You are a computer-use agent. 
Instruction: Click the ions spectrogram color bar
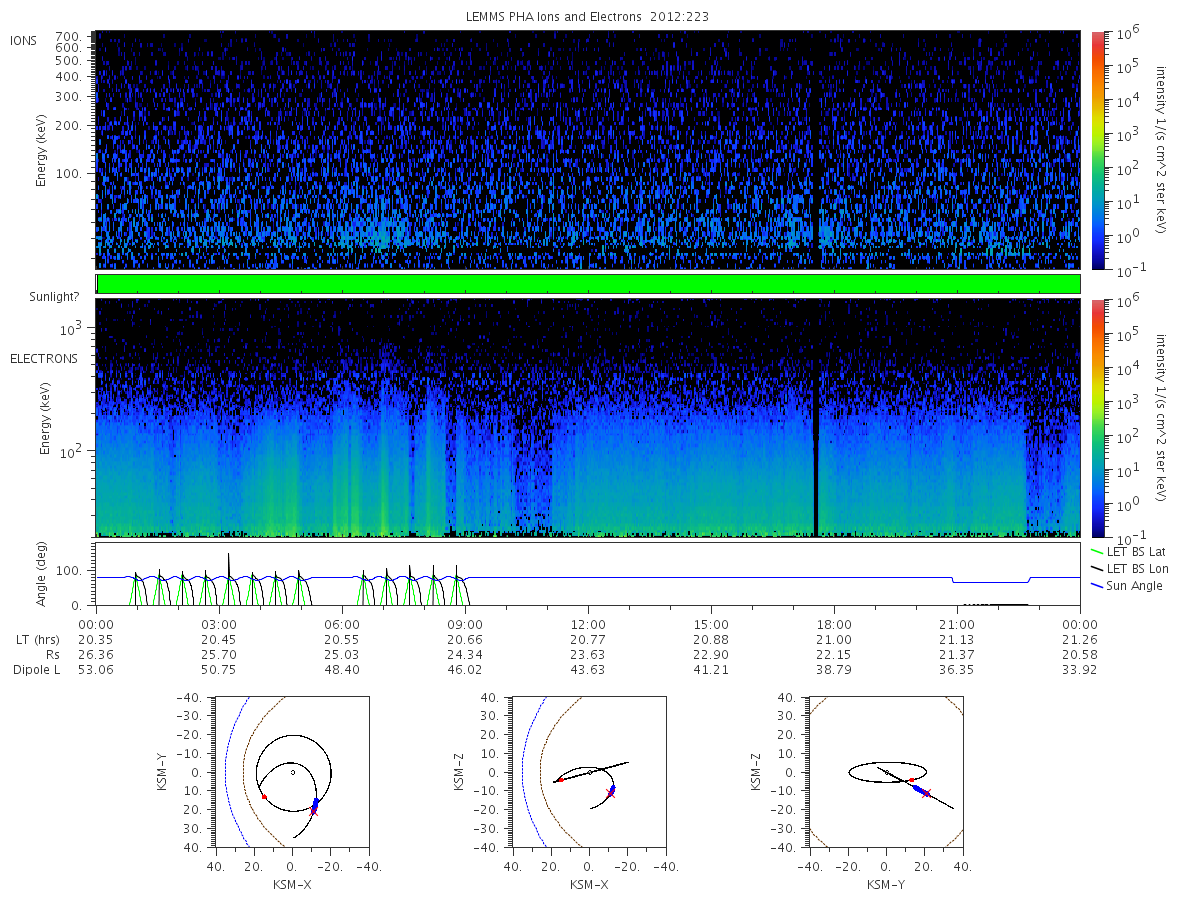tap(1097, 150)
